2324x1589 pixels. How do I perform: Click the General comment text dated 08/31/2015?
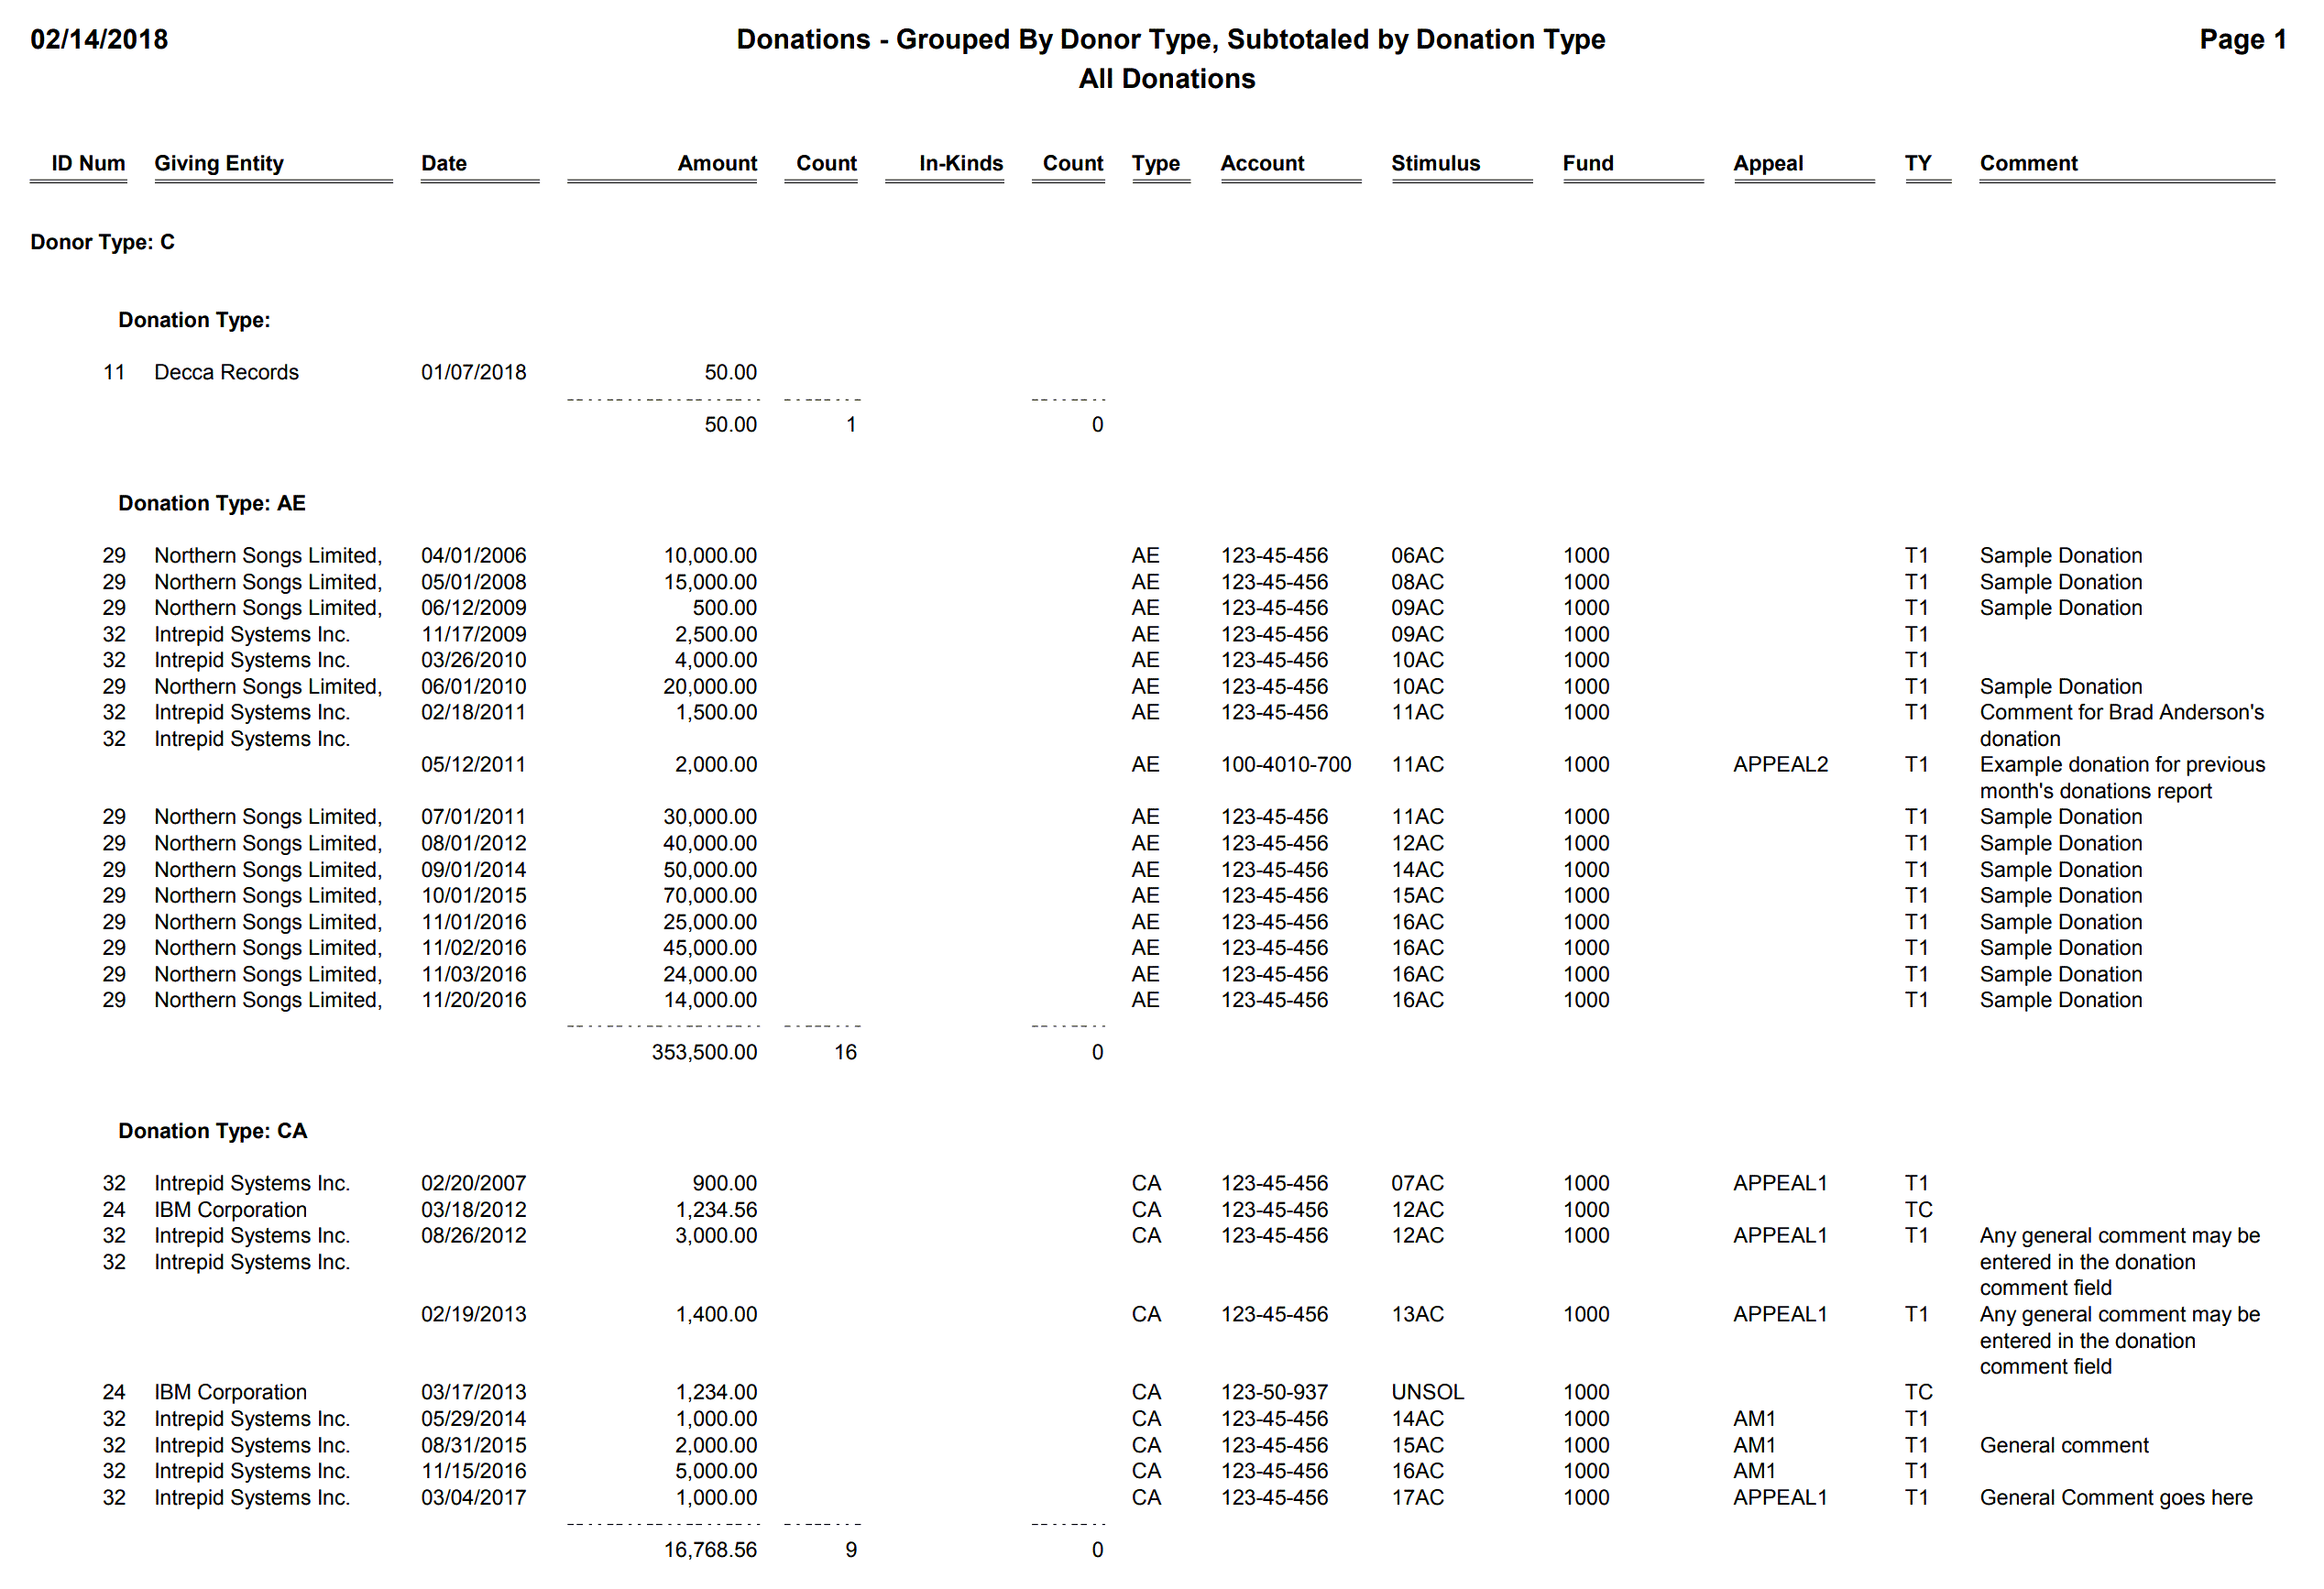point(2064,1445)
